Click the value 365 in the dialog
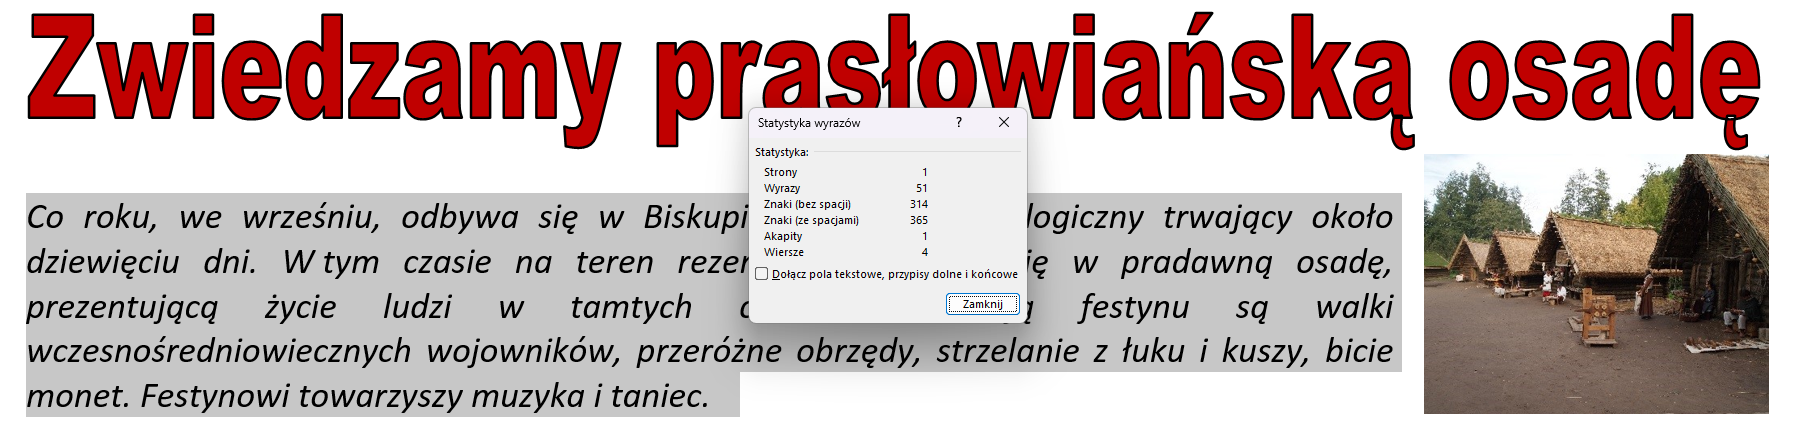The width and height of the screenshot is (1797, 445). tap(919, 220)
